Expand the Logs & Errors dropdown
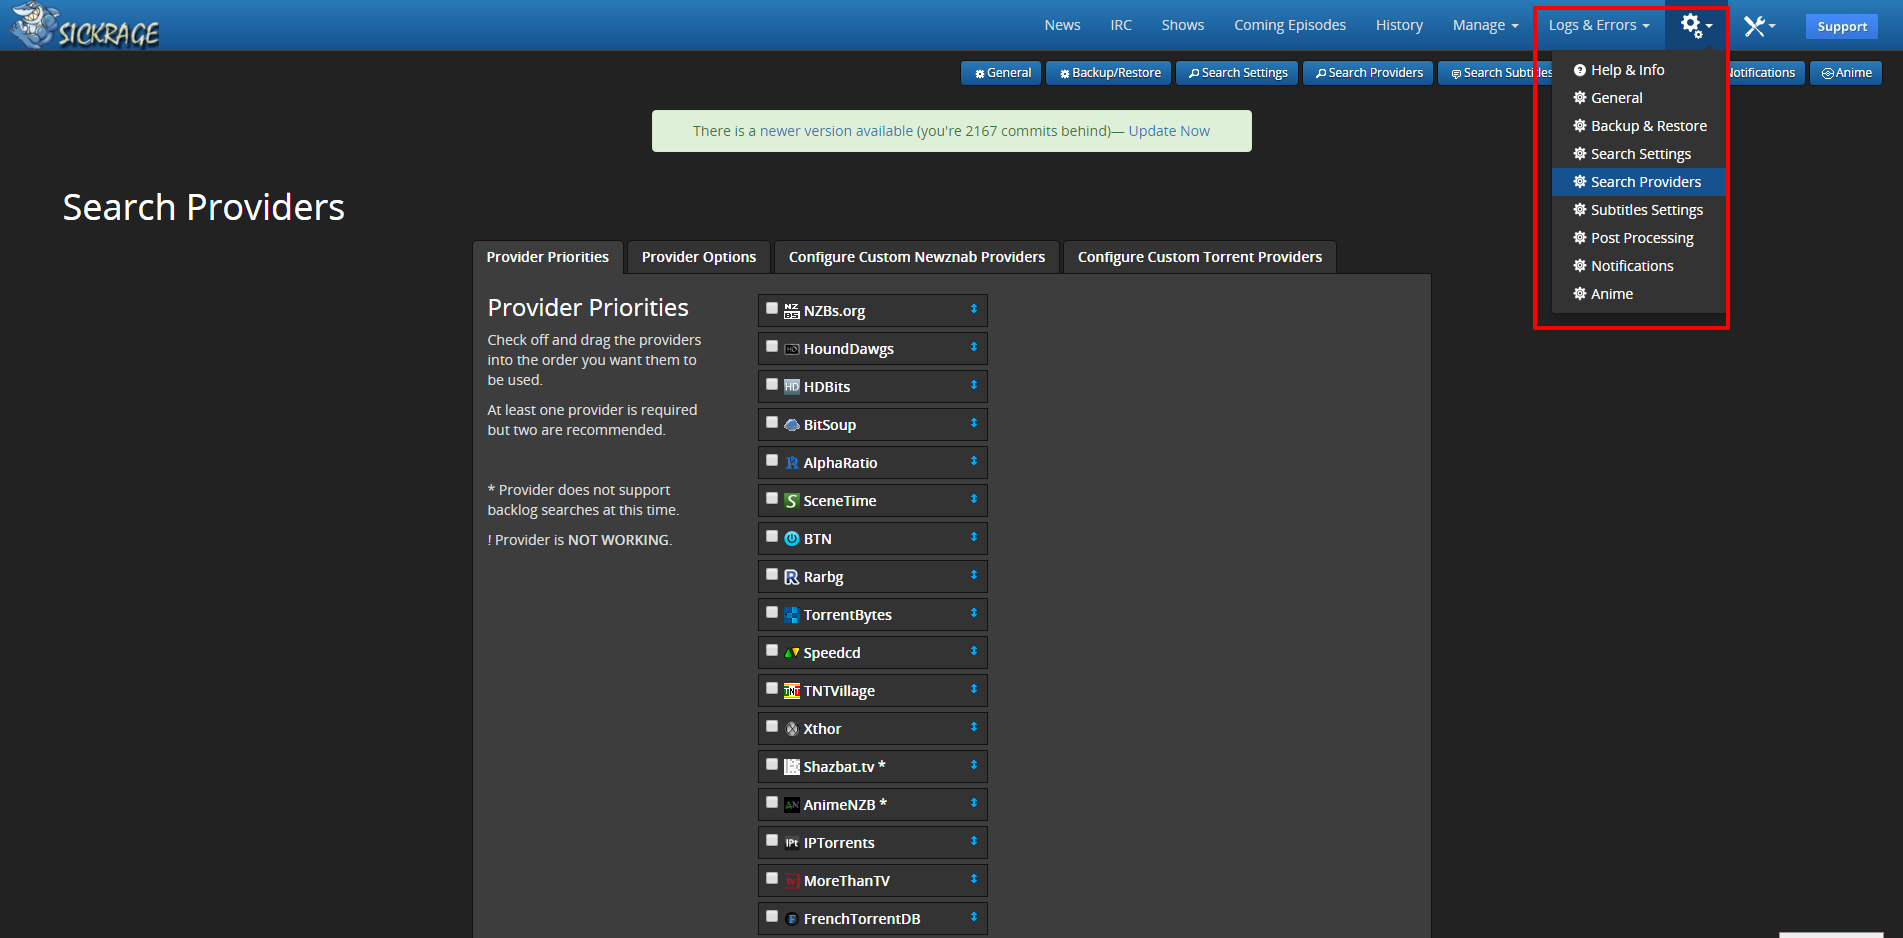 point(1599,25)
